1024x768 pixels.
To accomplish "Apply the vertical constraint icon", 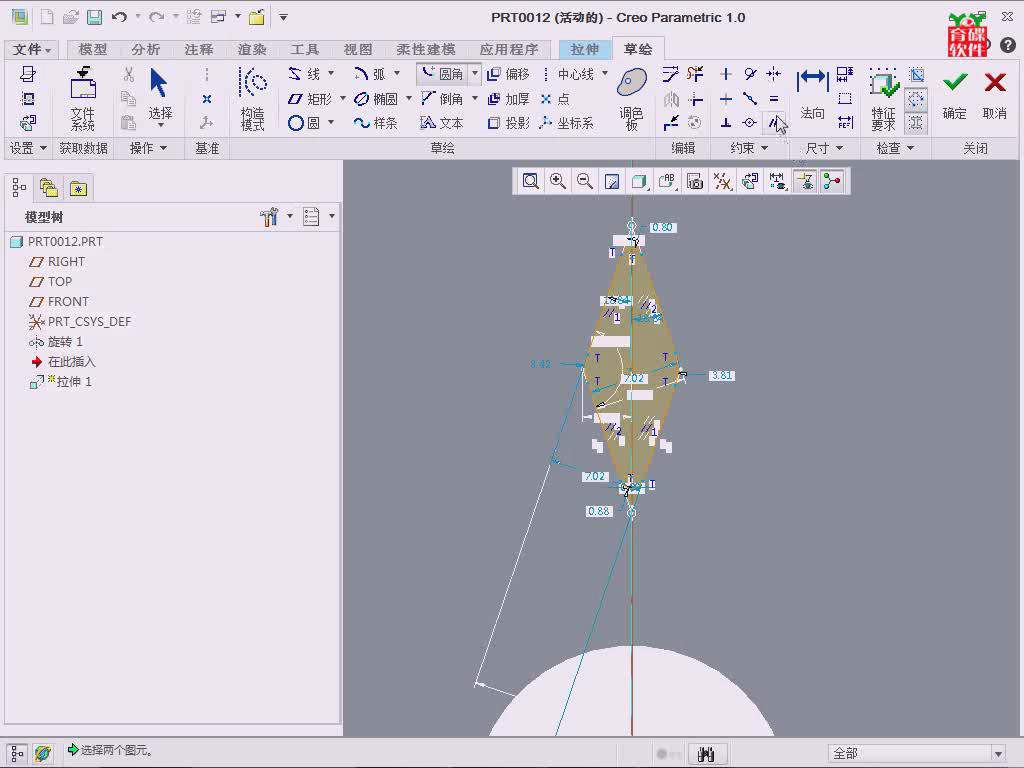I will pyautogui.click(x=726, y=74).
